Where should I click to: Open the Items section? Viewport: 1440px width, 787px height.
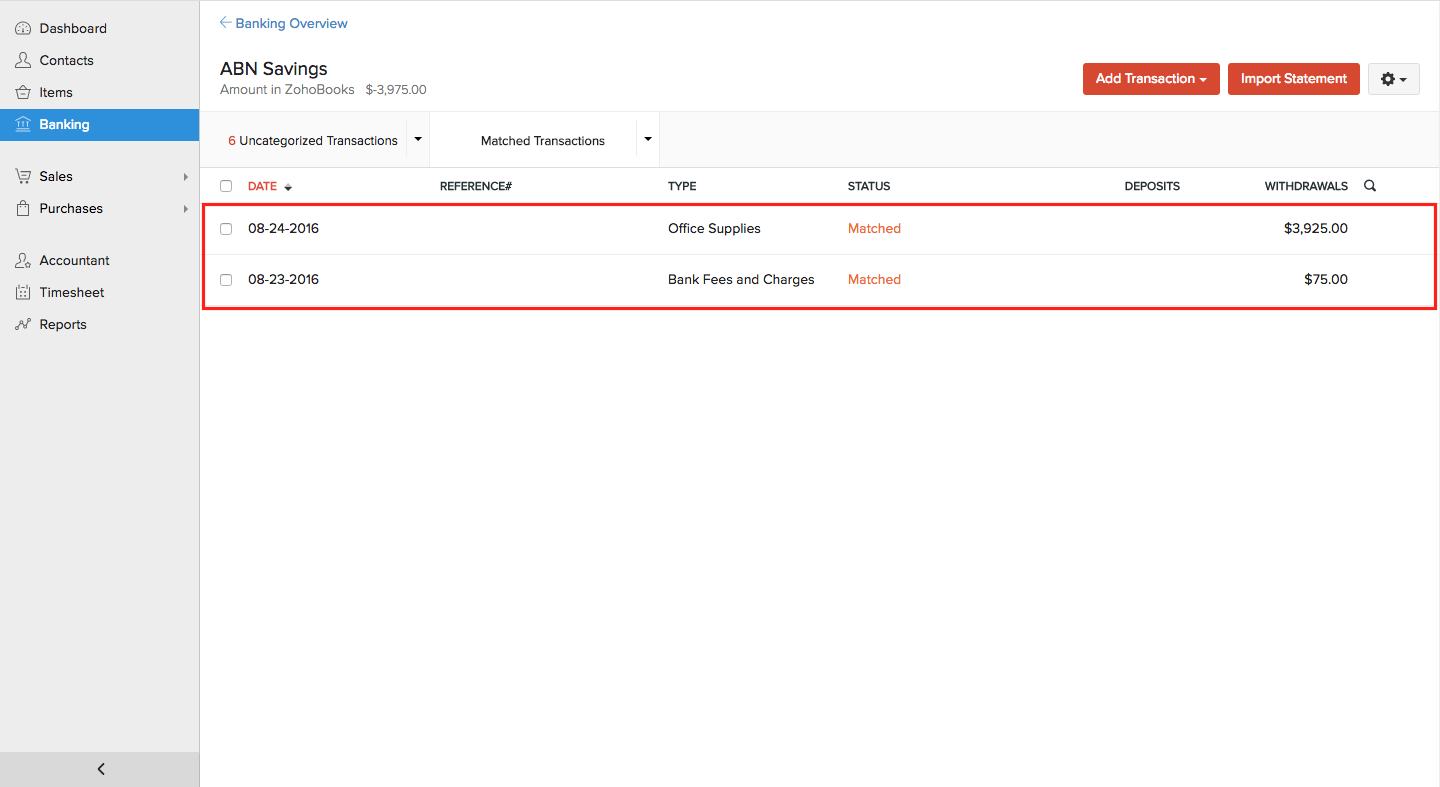coord(22,92)
